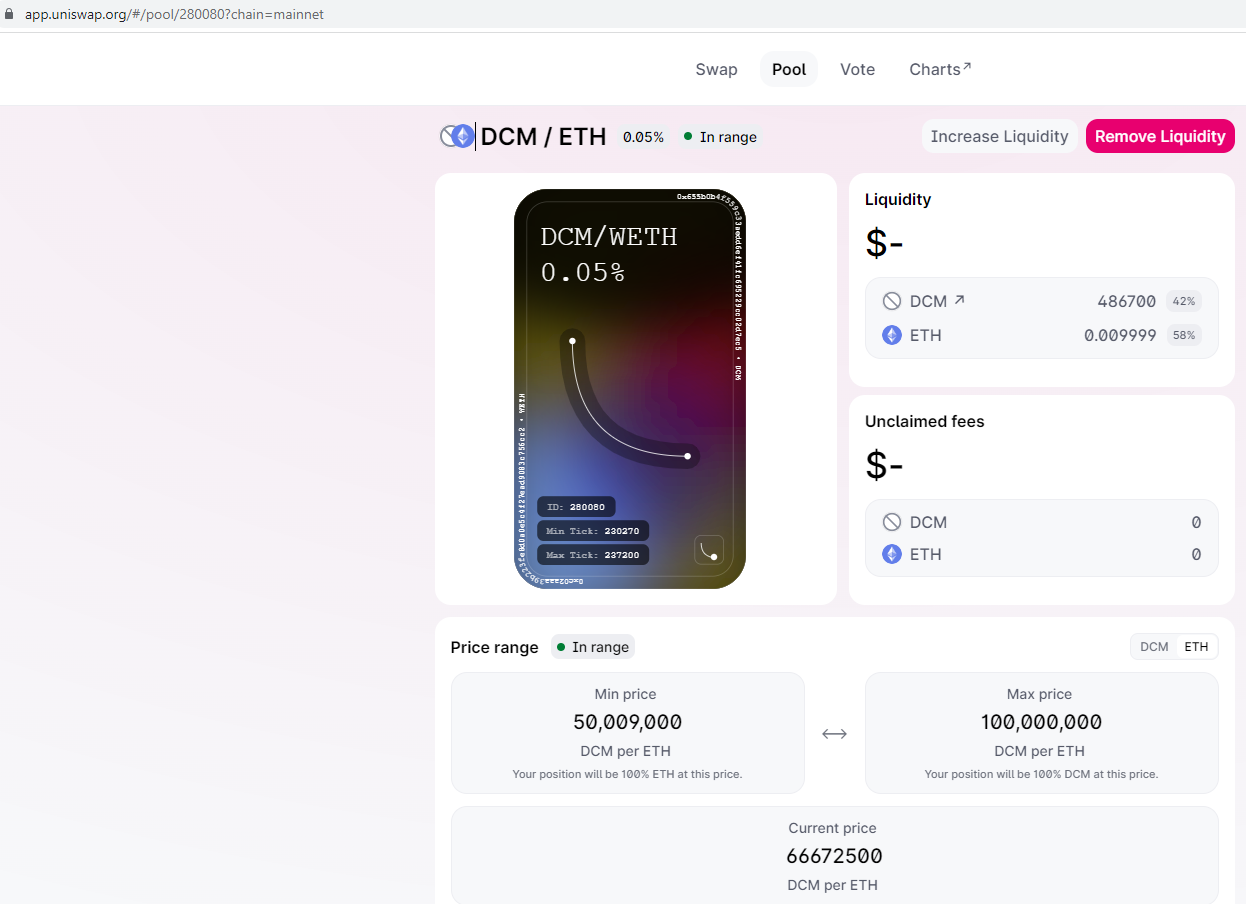The image size is (1246, 904).
Task: Open the Vote tab
Action: pyautogui.click(x=857, y=69)
